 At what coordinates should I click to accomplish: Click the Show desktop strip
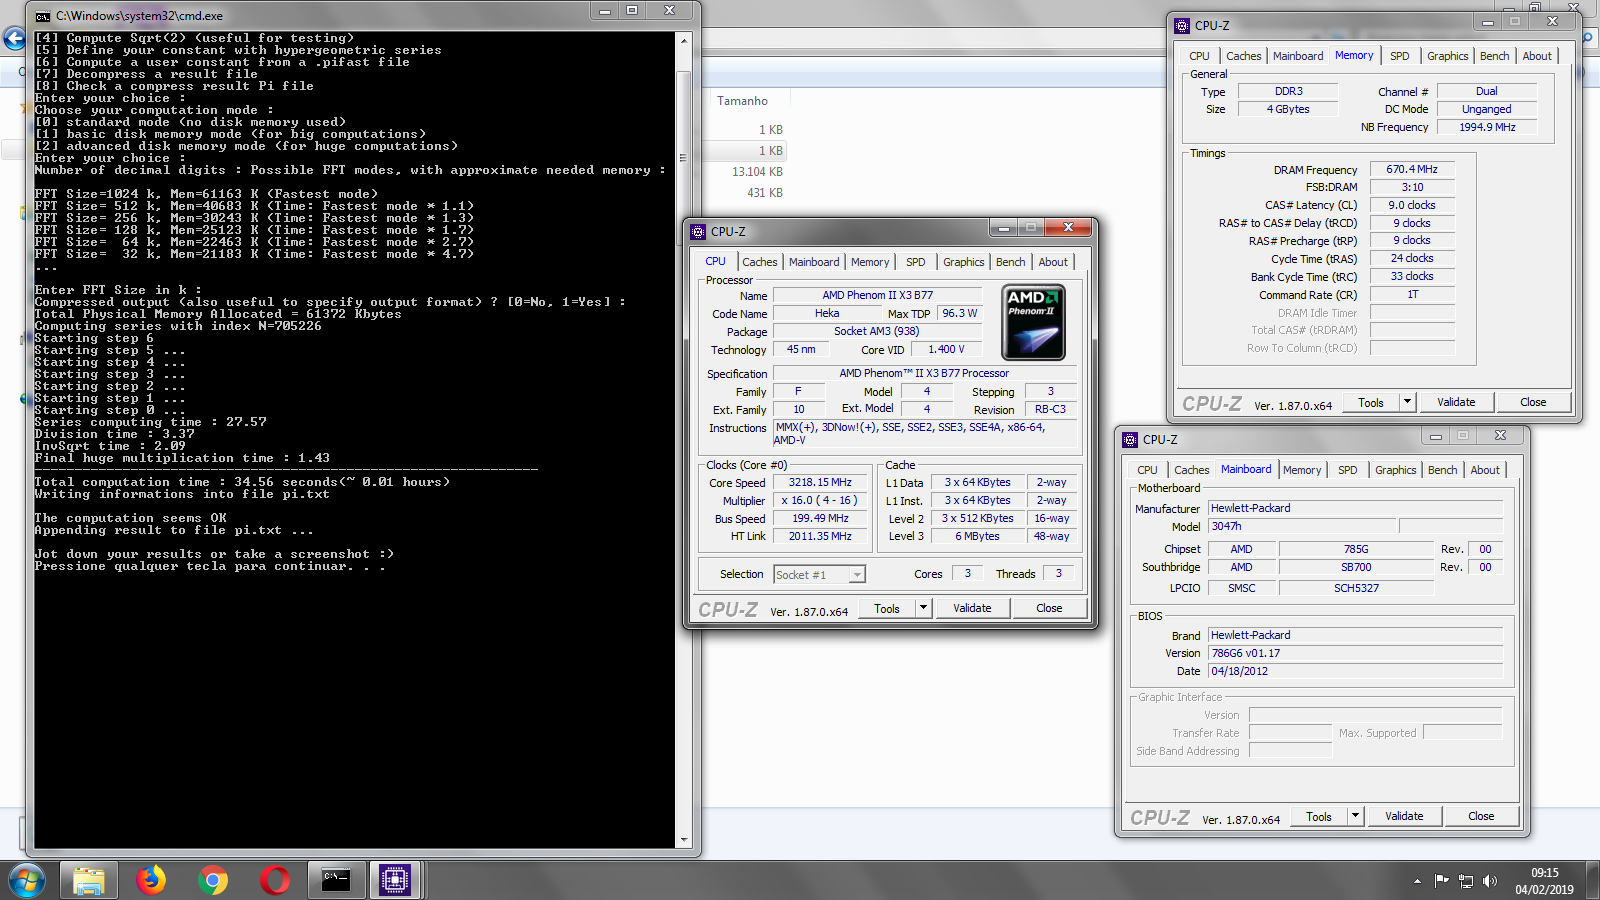tap(1592, 881)
